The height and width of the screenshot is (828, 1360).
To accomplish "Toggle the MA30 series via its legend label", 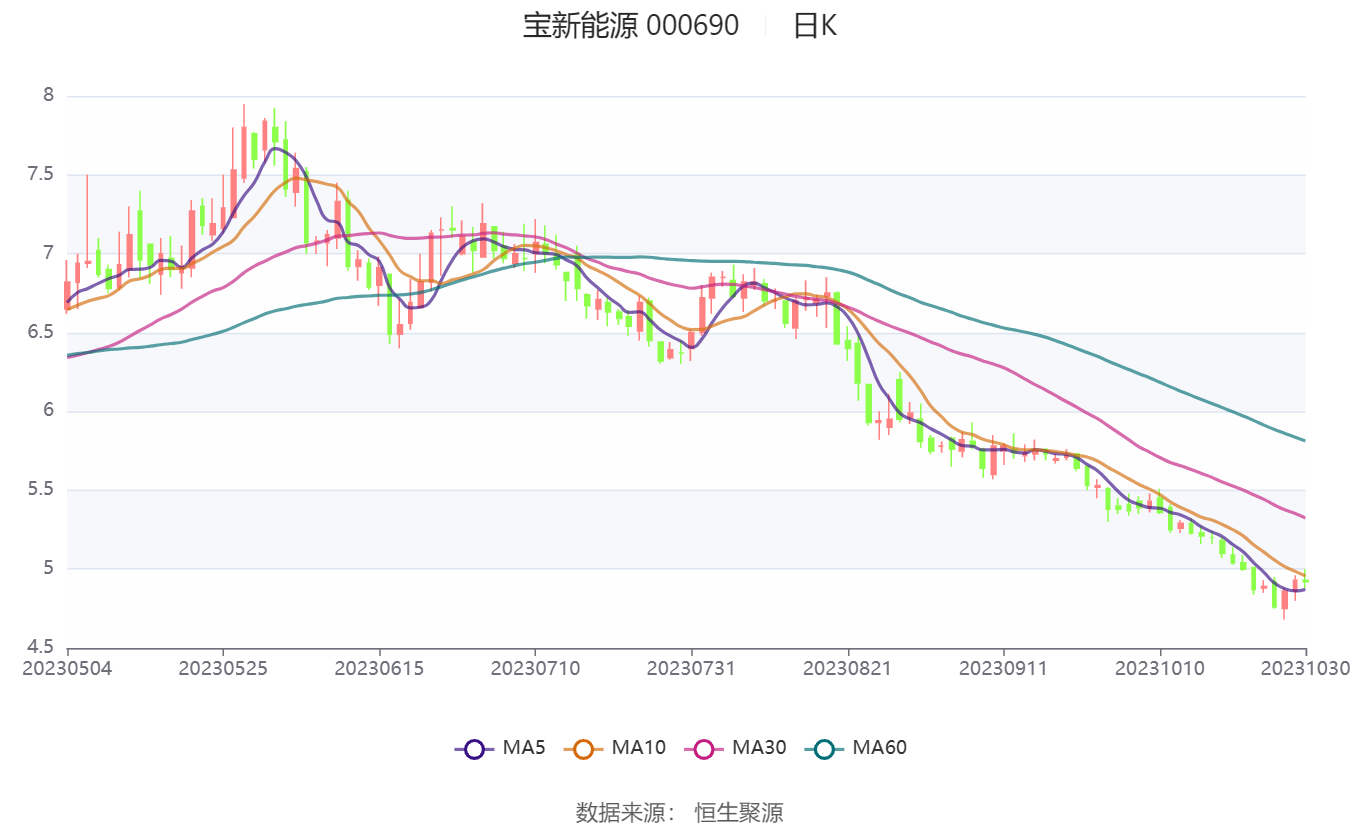I will pos(759,747).
